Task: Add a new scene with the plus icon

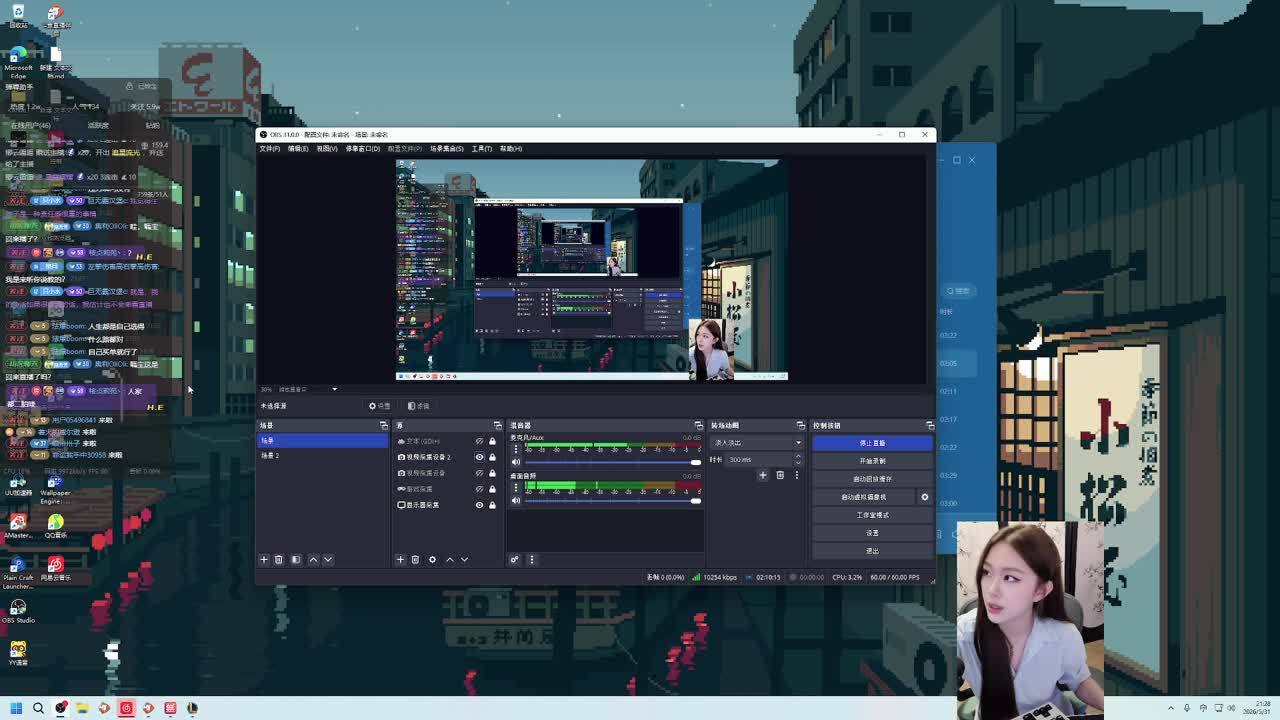Action: (264, 560)
